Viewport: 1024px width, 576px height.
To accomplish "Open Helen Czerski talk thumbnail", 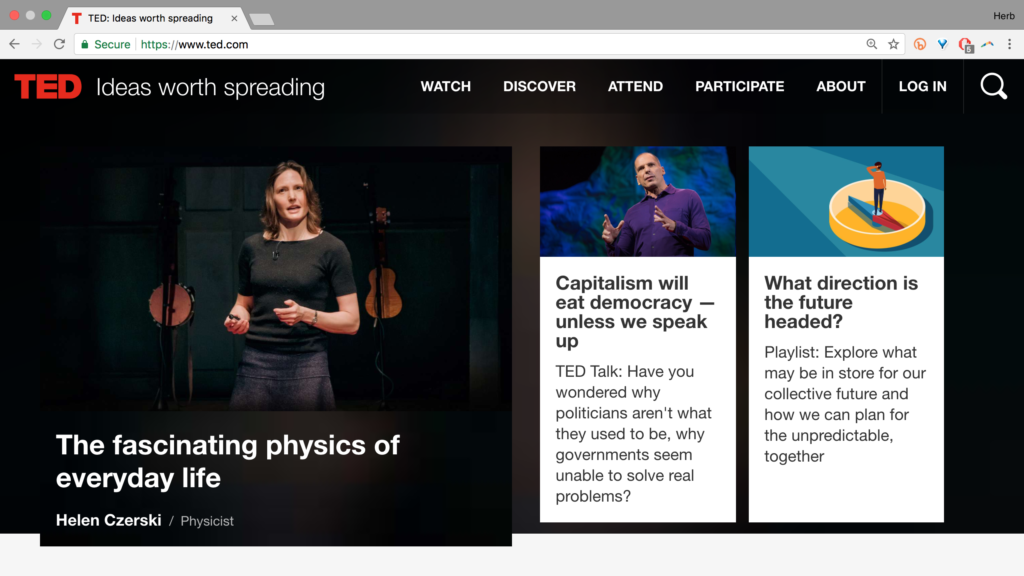I will 276,278.
